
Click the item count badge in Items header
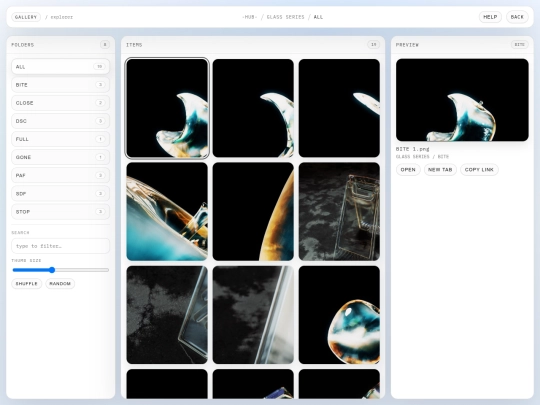point(374,44)
